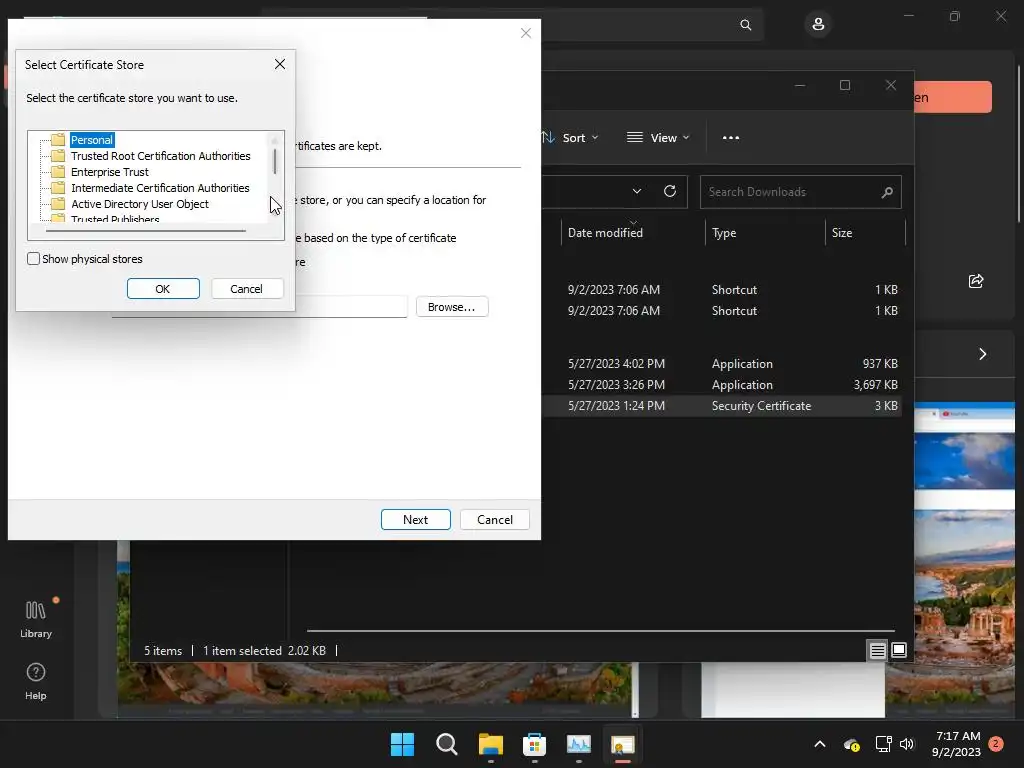Click the account profile icon
The width and height of the screenshot is (1024, 768).
point(818,25)
